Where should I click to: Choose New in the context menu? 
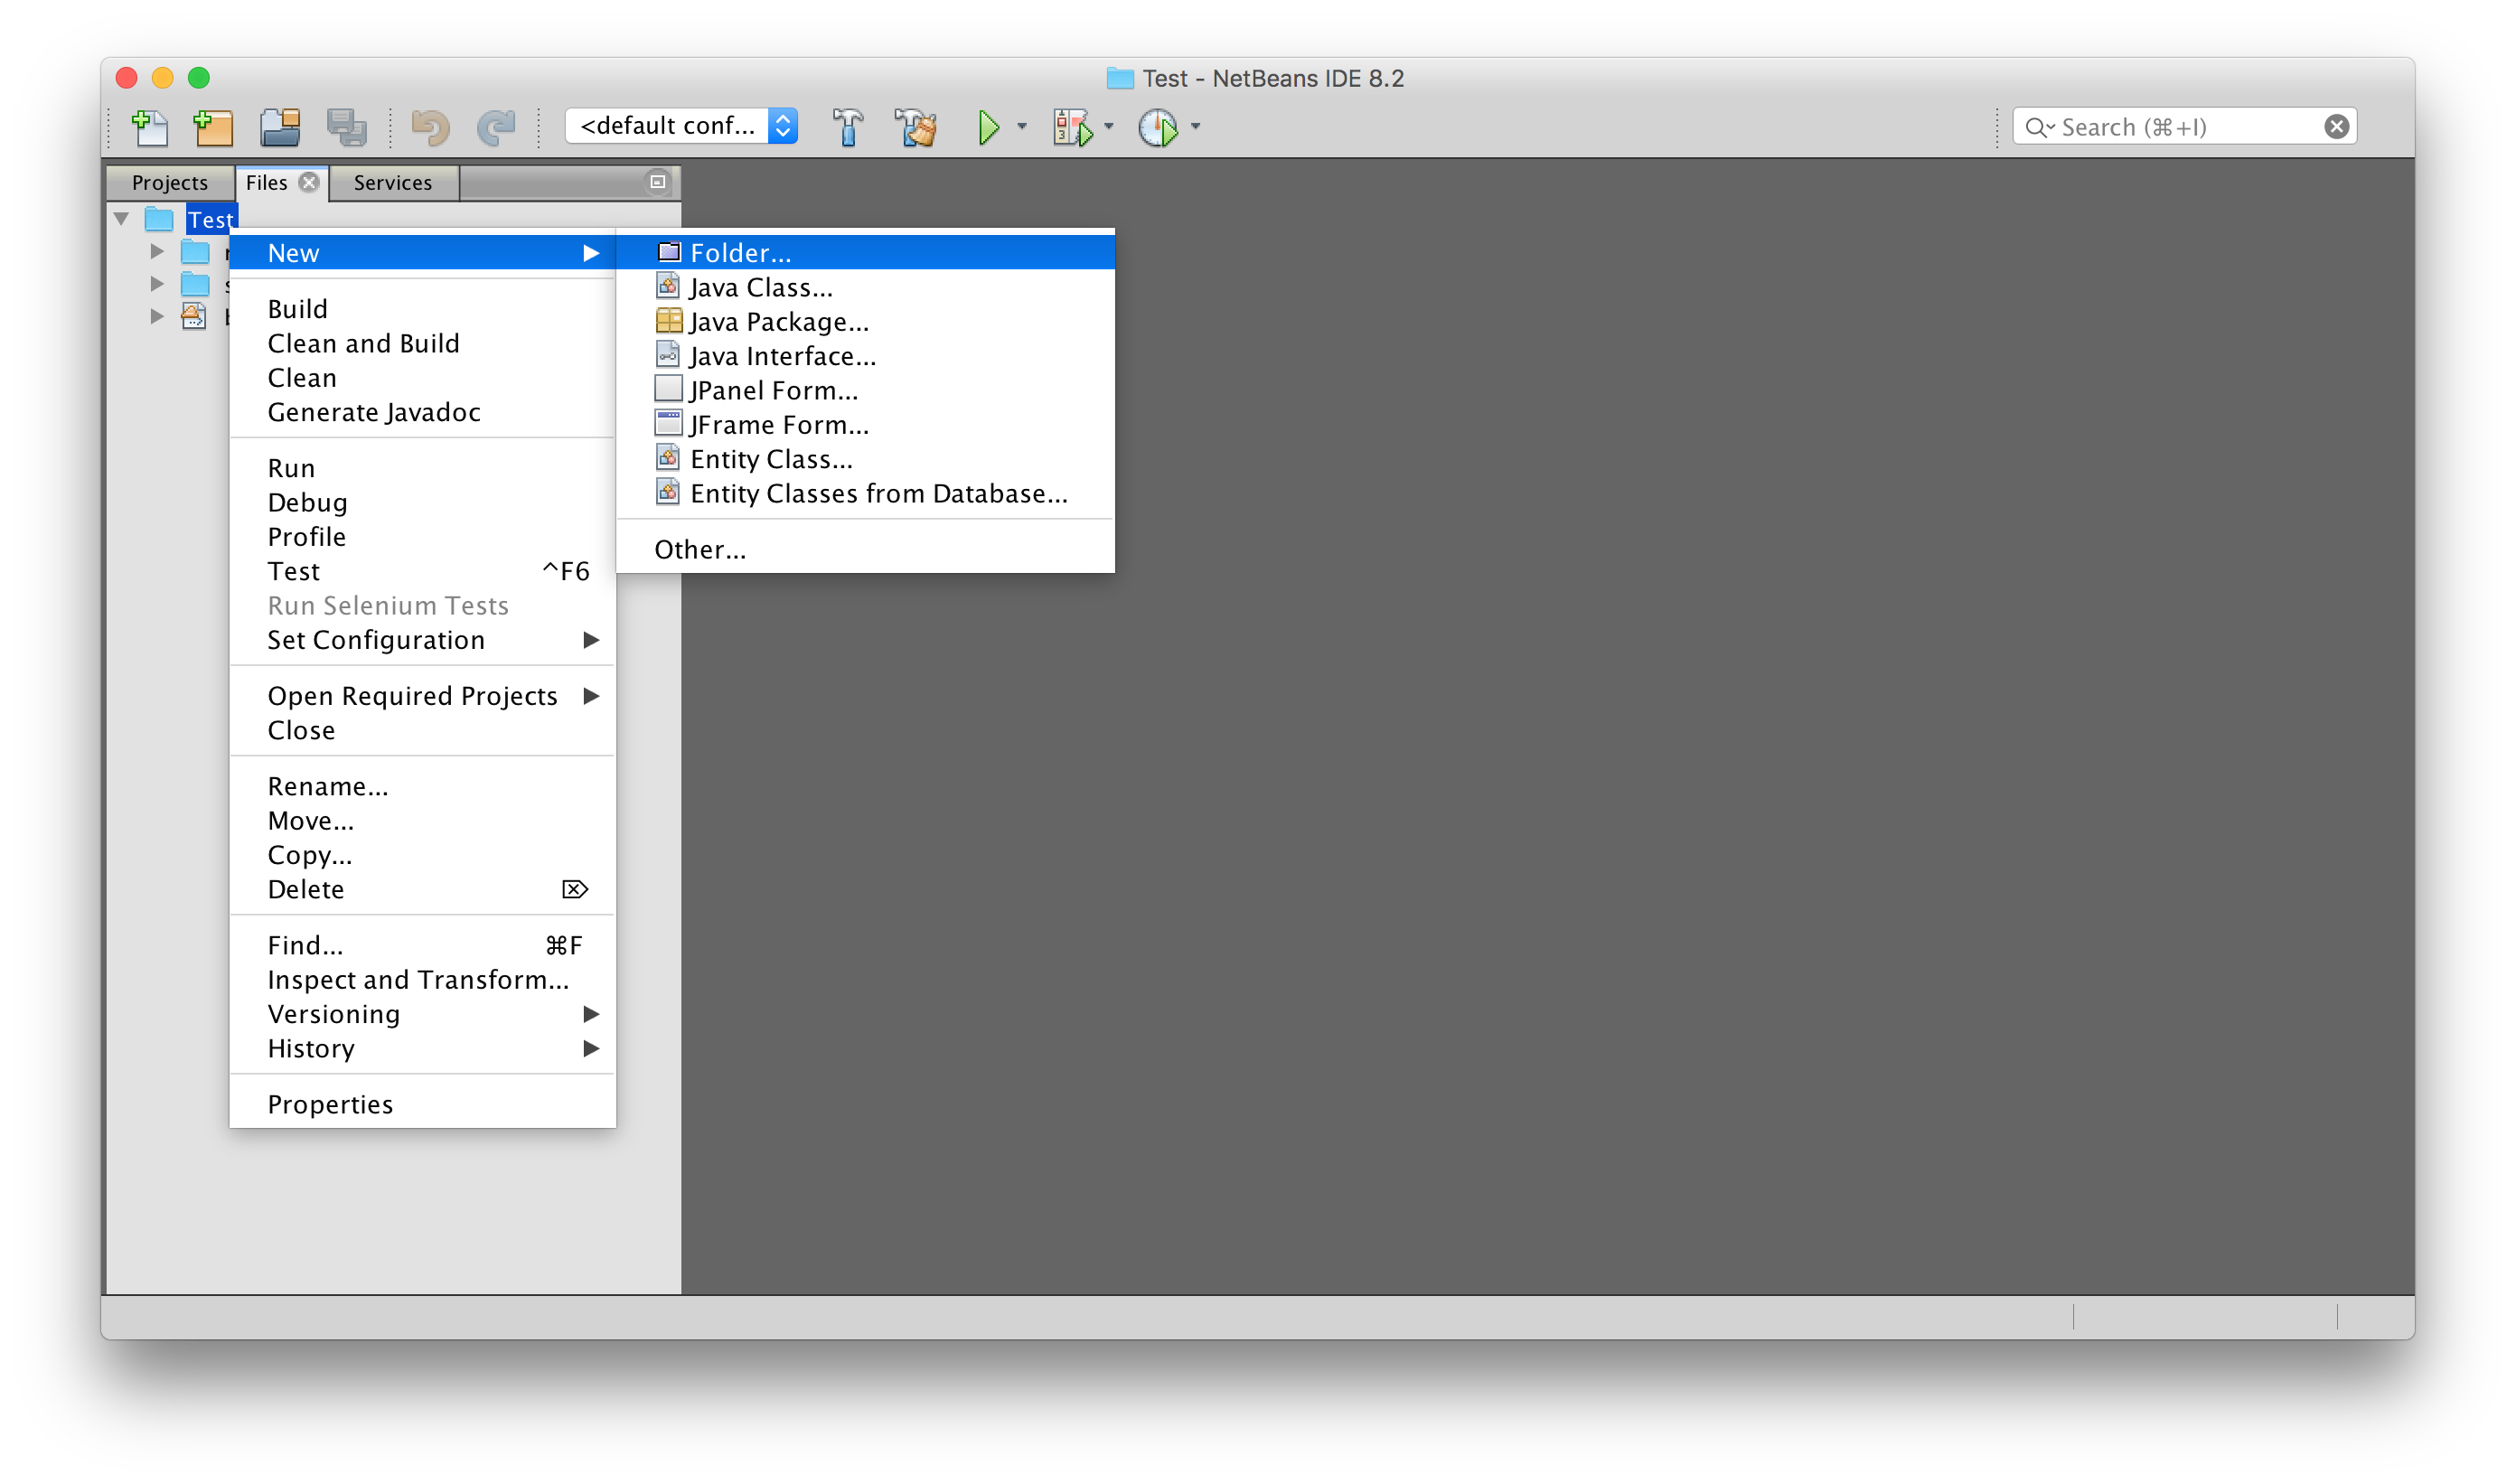423,253
